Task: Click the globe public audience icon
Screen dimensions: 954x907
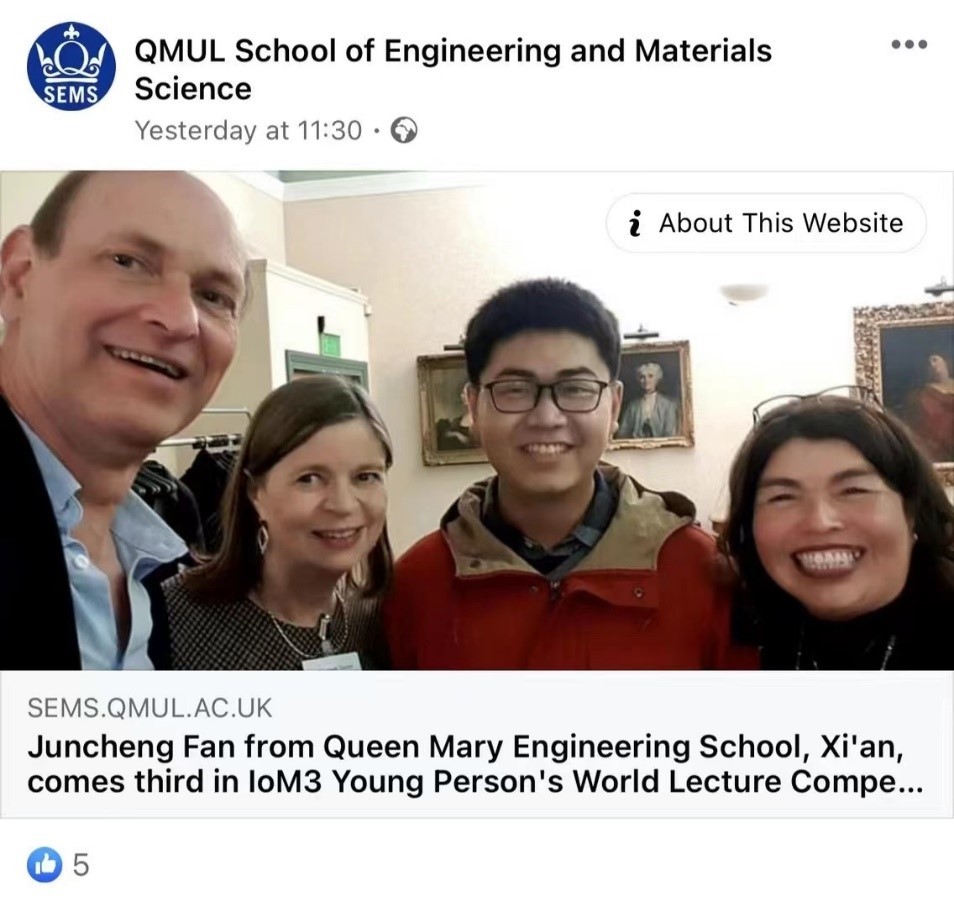Action: [x=403, y=130]
